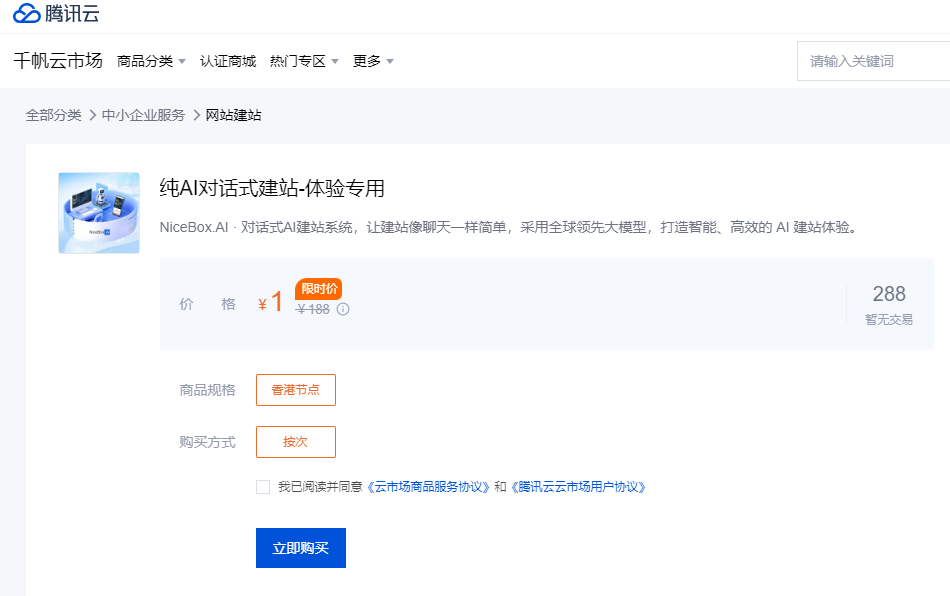This screenshot has width=950, height=596.
Task: Select the 香港节点 specification
Action: [x=296, y=390]
